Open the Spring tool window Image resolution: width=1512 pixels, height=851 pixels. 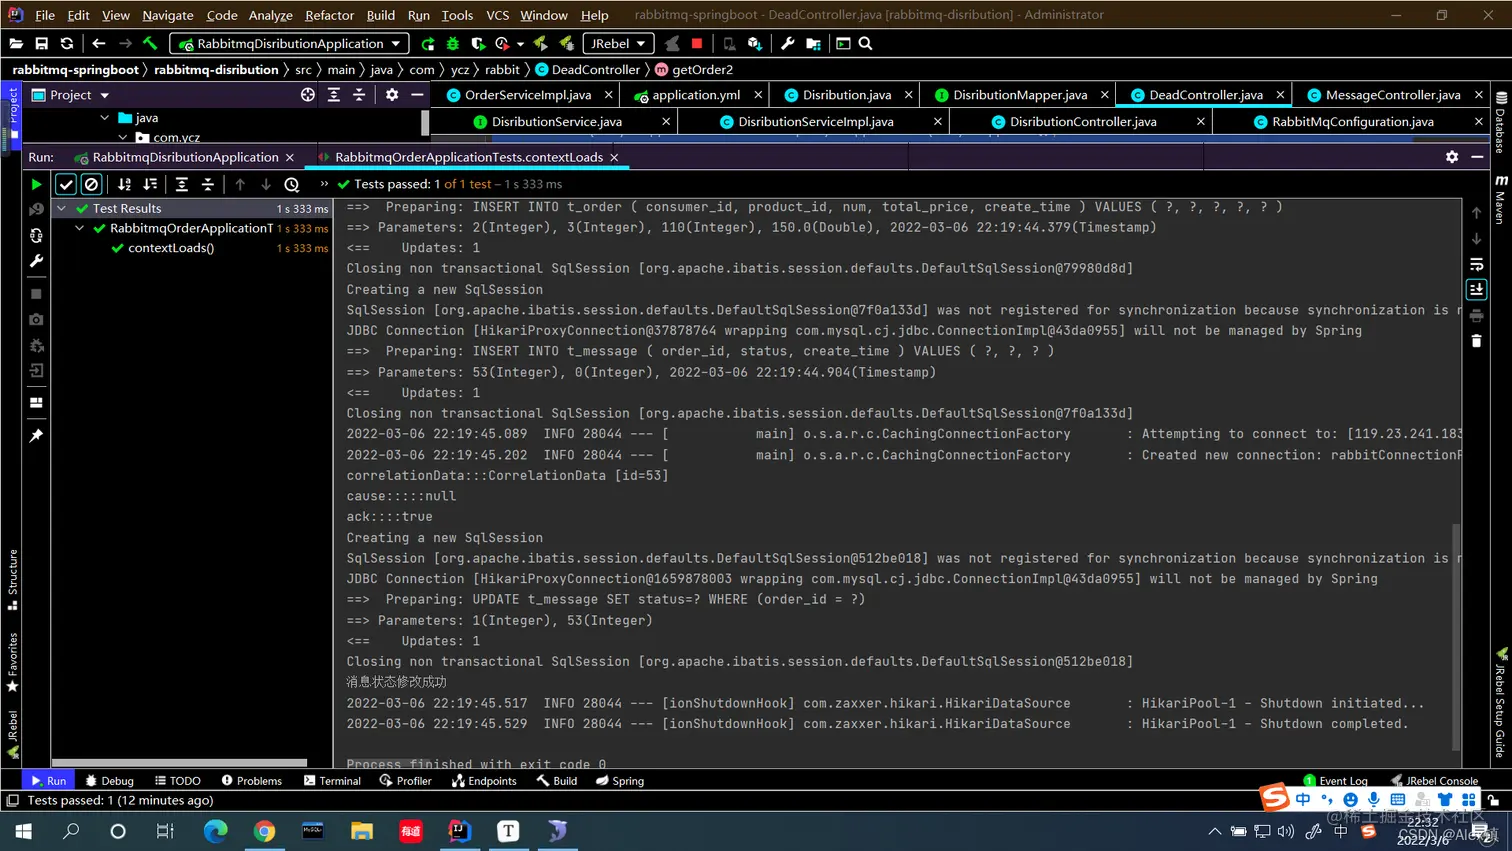[x=619, y=780]
